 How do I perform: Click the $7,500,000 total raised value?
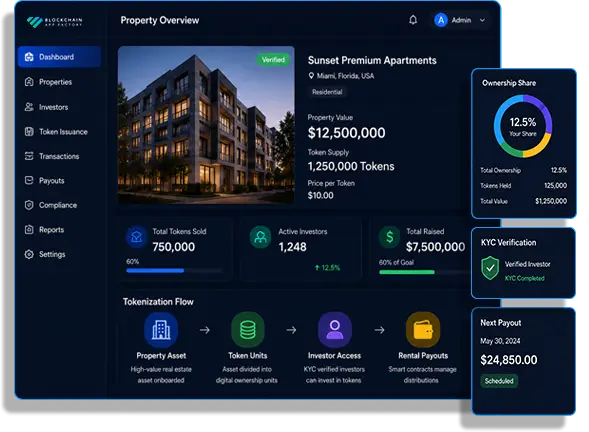coord(435,247)
